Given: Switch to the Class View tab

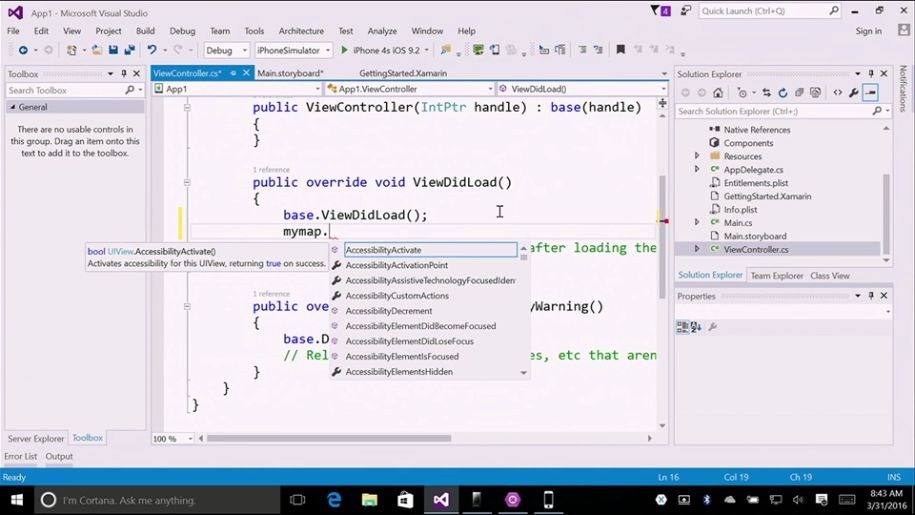Looking at the screenshot, I should tap(830, 275).
